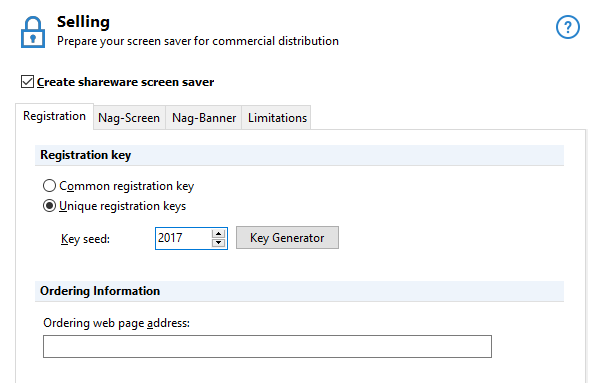602x383 pixels.
Task: Open help via the question mark icon
Action: point(567,27)
